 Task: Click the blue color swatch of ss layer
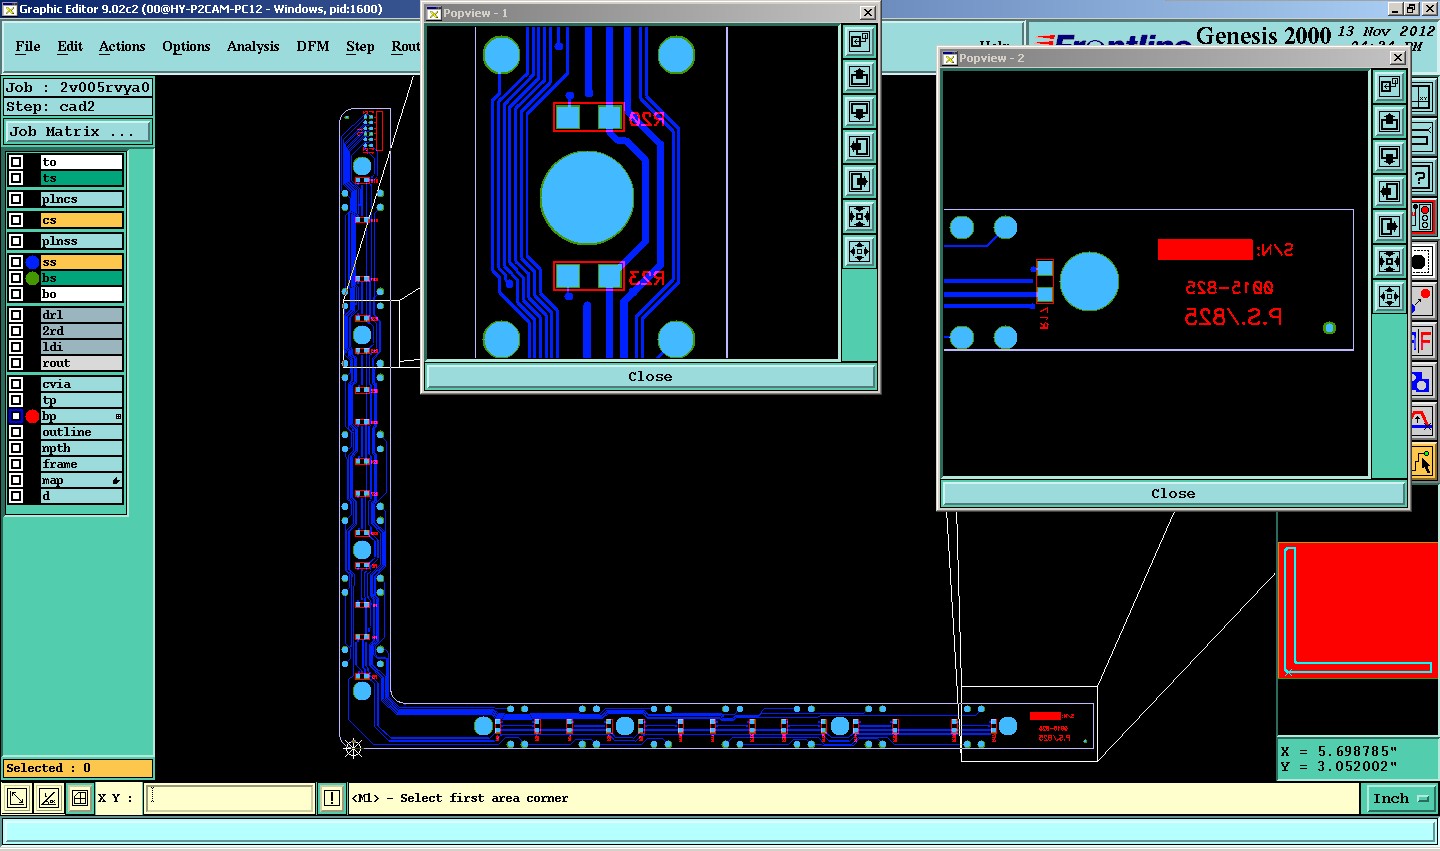tap(32, 262)
